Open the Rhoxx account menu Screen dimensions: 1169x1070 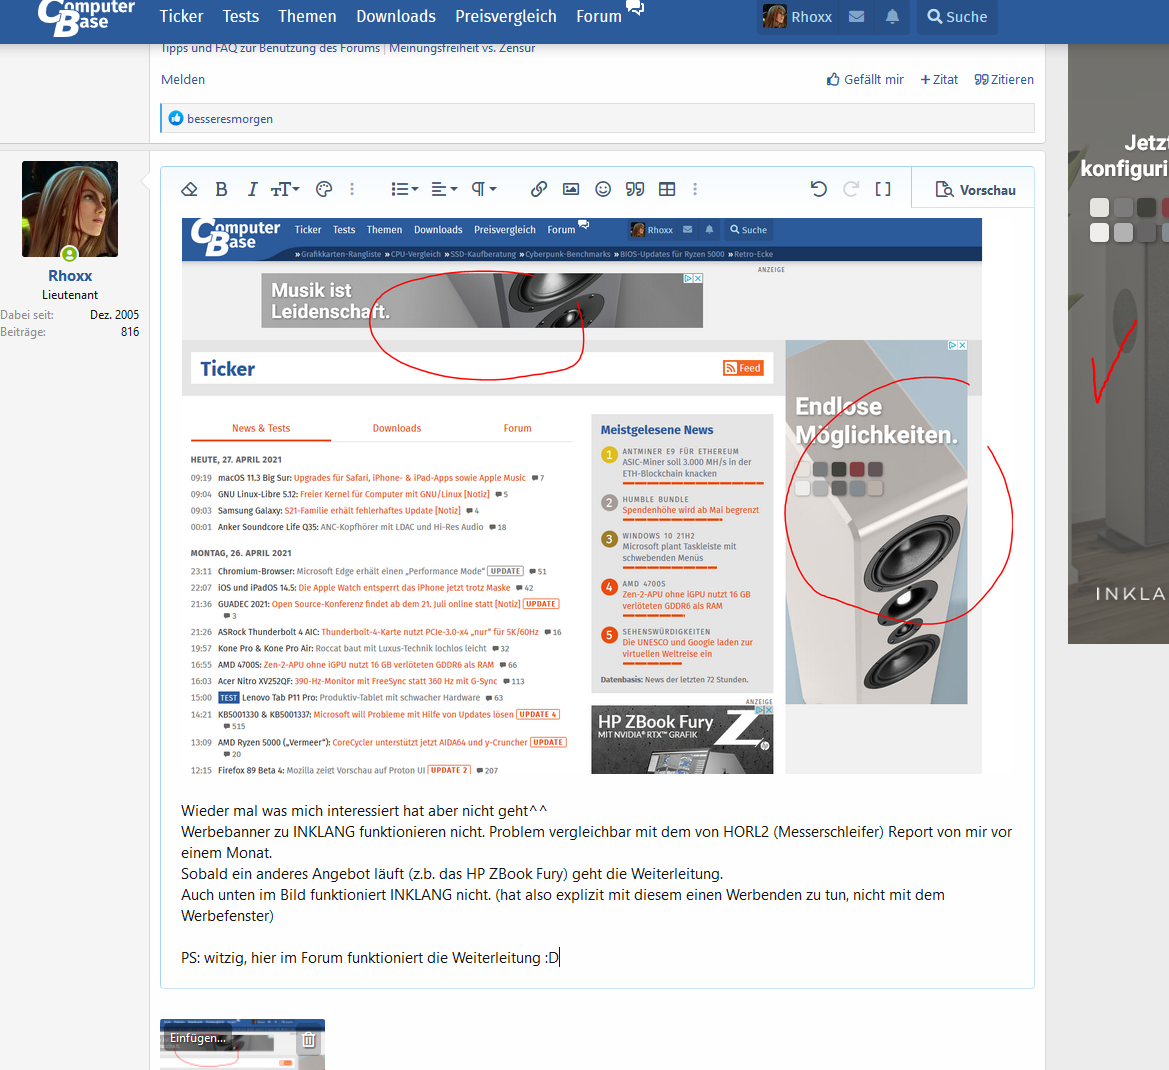(798, 16)
